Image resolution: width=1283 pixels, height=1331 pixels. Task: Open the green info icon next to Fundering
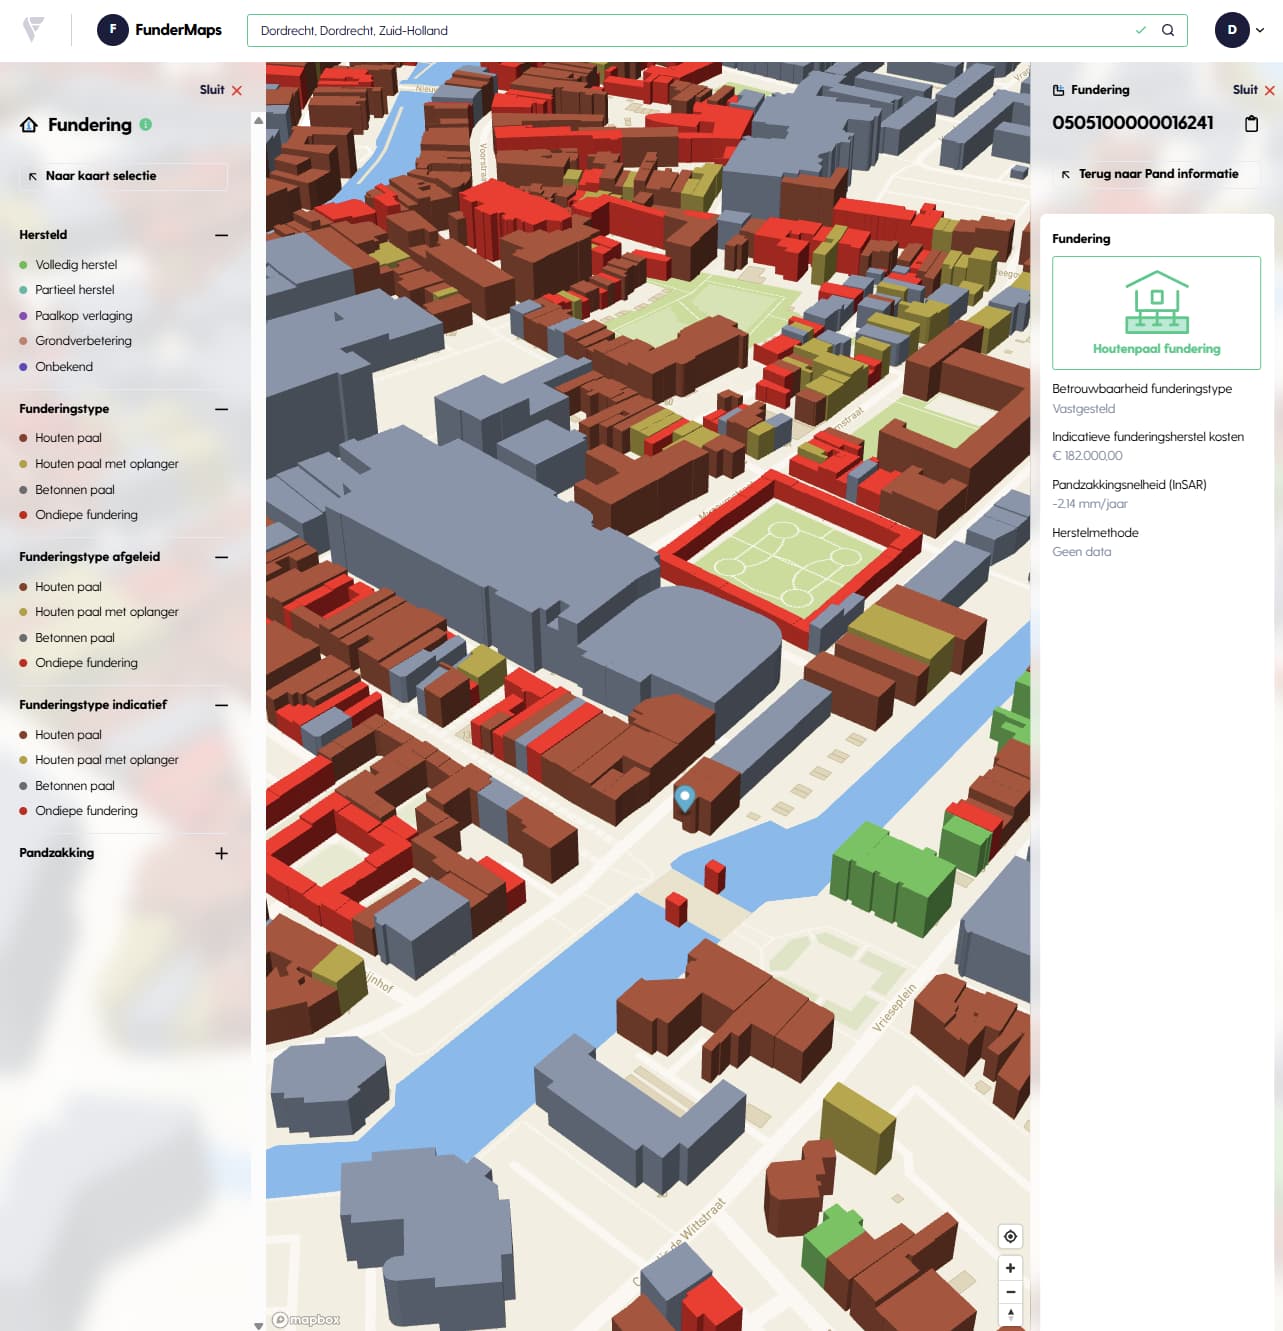click(x=147, y=125)
